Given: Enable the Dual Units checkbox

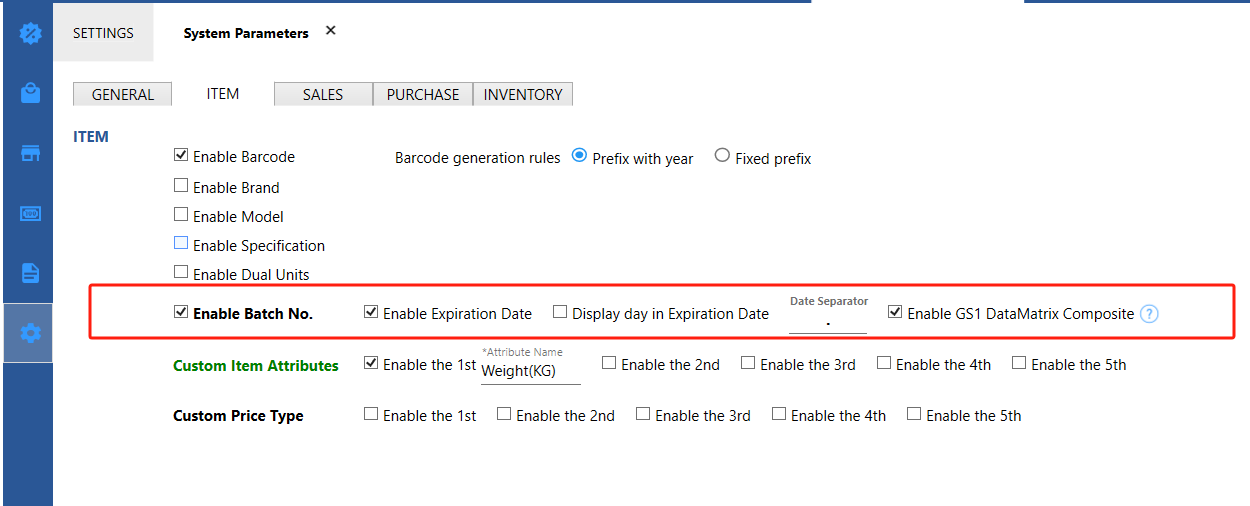Looking at the screenshot, I should [181, 272].
